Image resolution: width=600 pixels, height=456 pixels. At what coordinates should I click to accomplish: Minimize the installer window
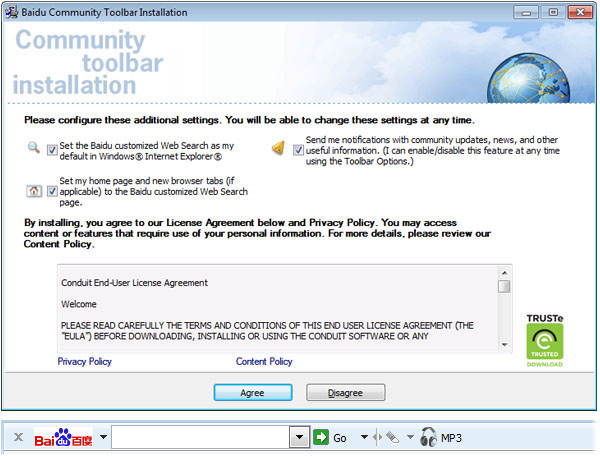click(x=526, y=12)
